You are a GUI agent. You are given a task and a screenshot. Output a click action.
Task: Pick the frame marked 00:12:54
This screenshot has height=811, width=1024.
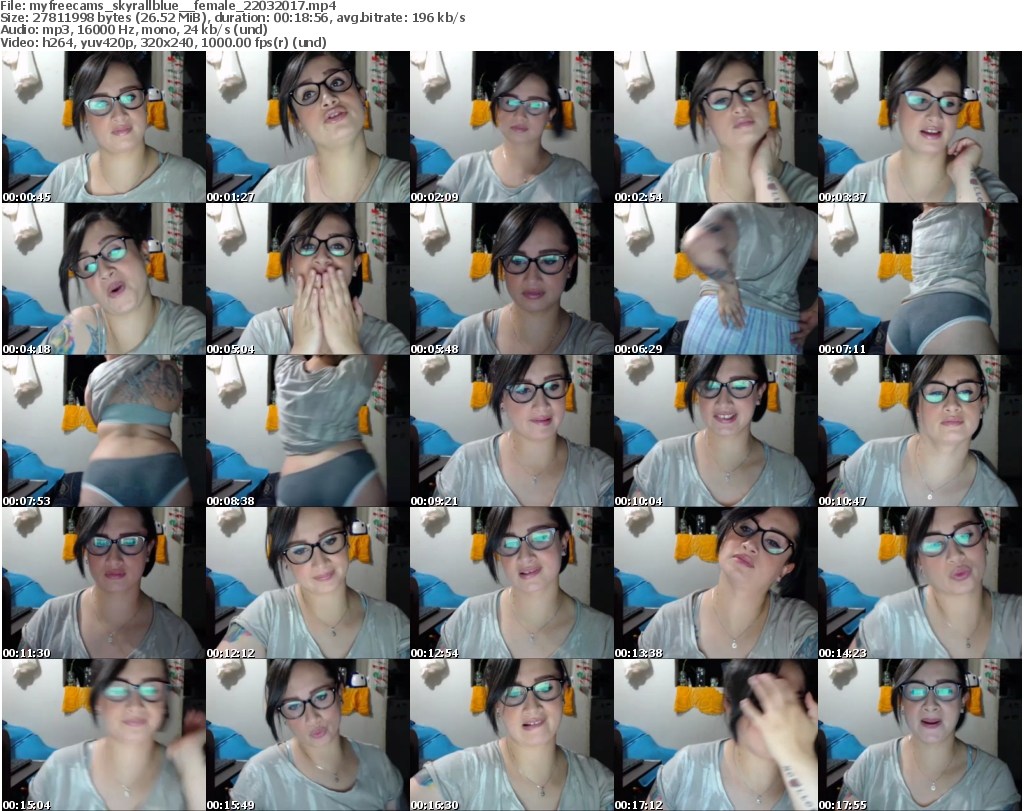tap(511, 583)
